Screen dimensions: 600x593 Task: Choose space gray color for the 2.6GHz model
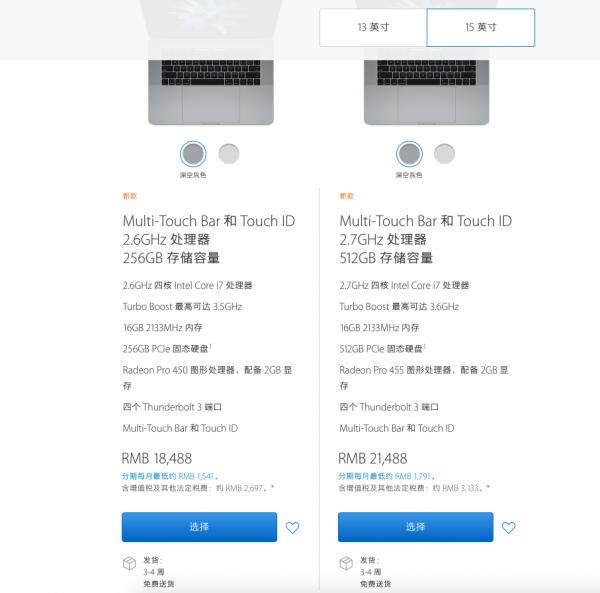coord(193,154)
